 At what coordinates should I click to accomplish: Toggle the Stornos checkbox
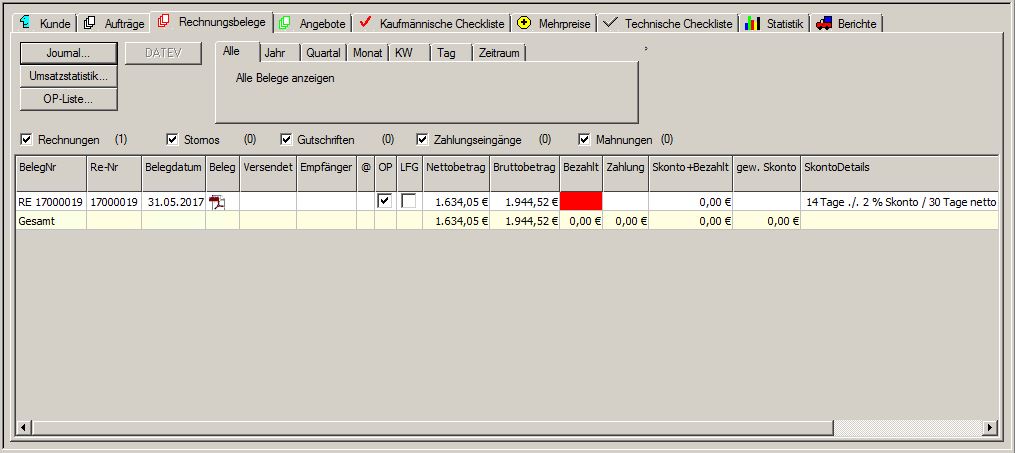(x=172, y=140)
